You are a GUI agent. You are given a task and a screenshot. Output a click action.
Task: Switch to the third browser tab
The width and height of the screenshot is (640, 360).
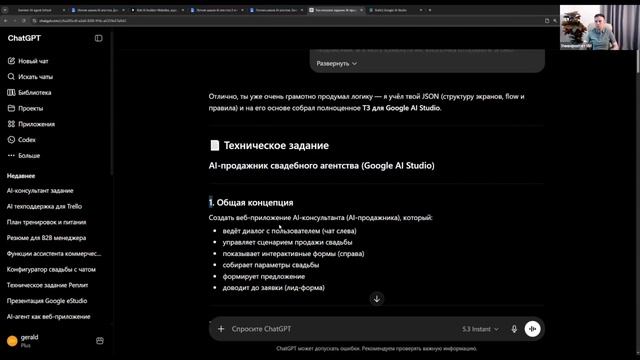click(157, 10)
